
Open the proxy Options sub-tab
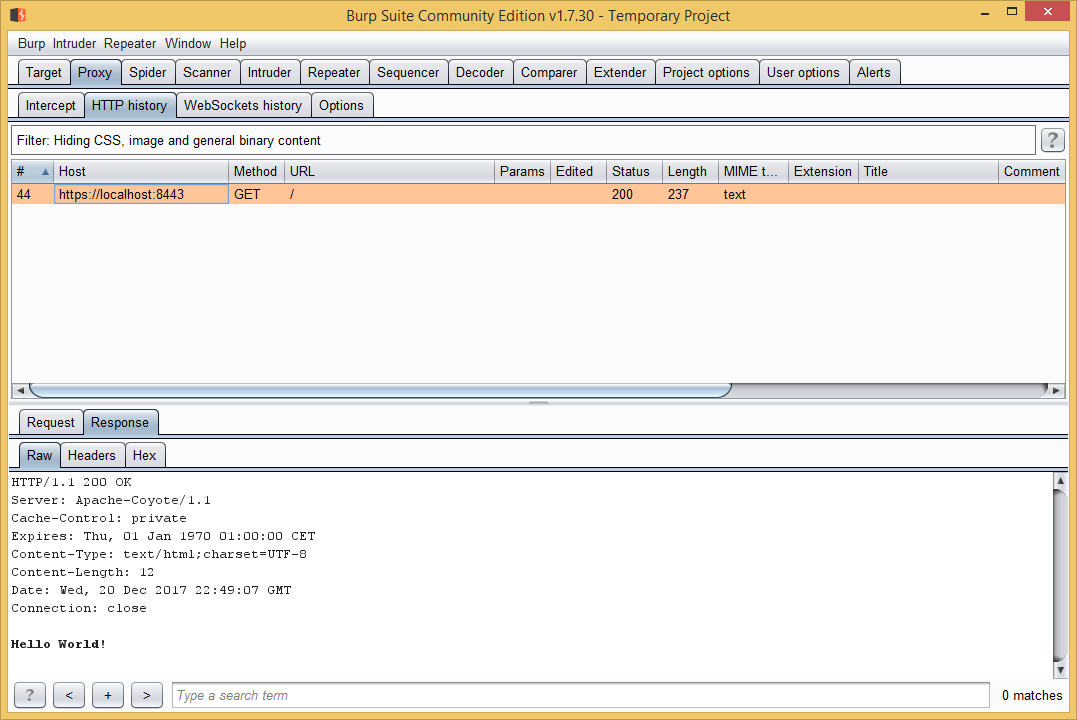click(341, 105)
